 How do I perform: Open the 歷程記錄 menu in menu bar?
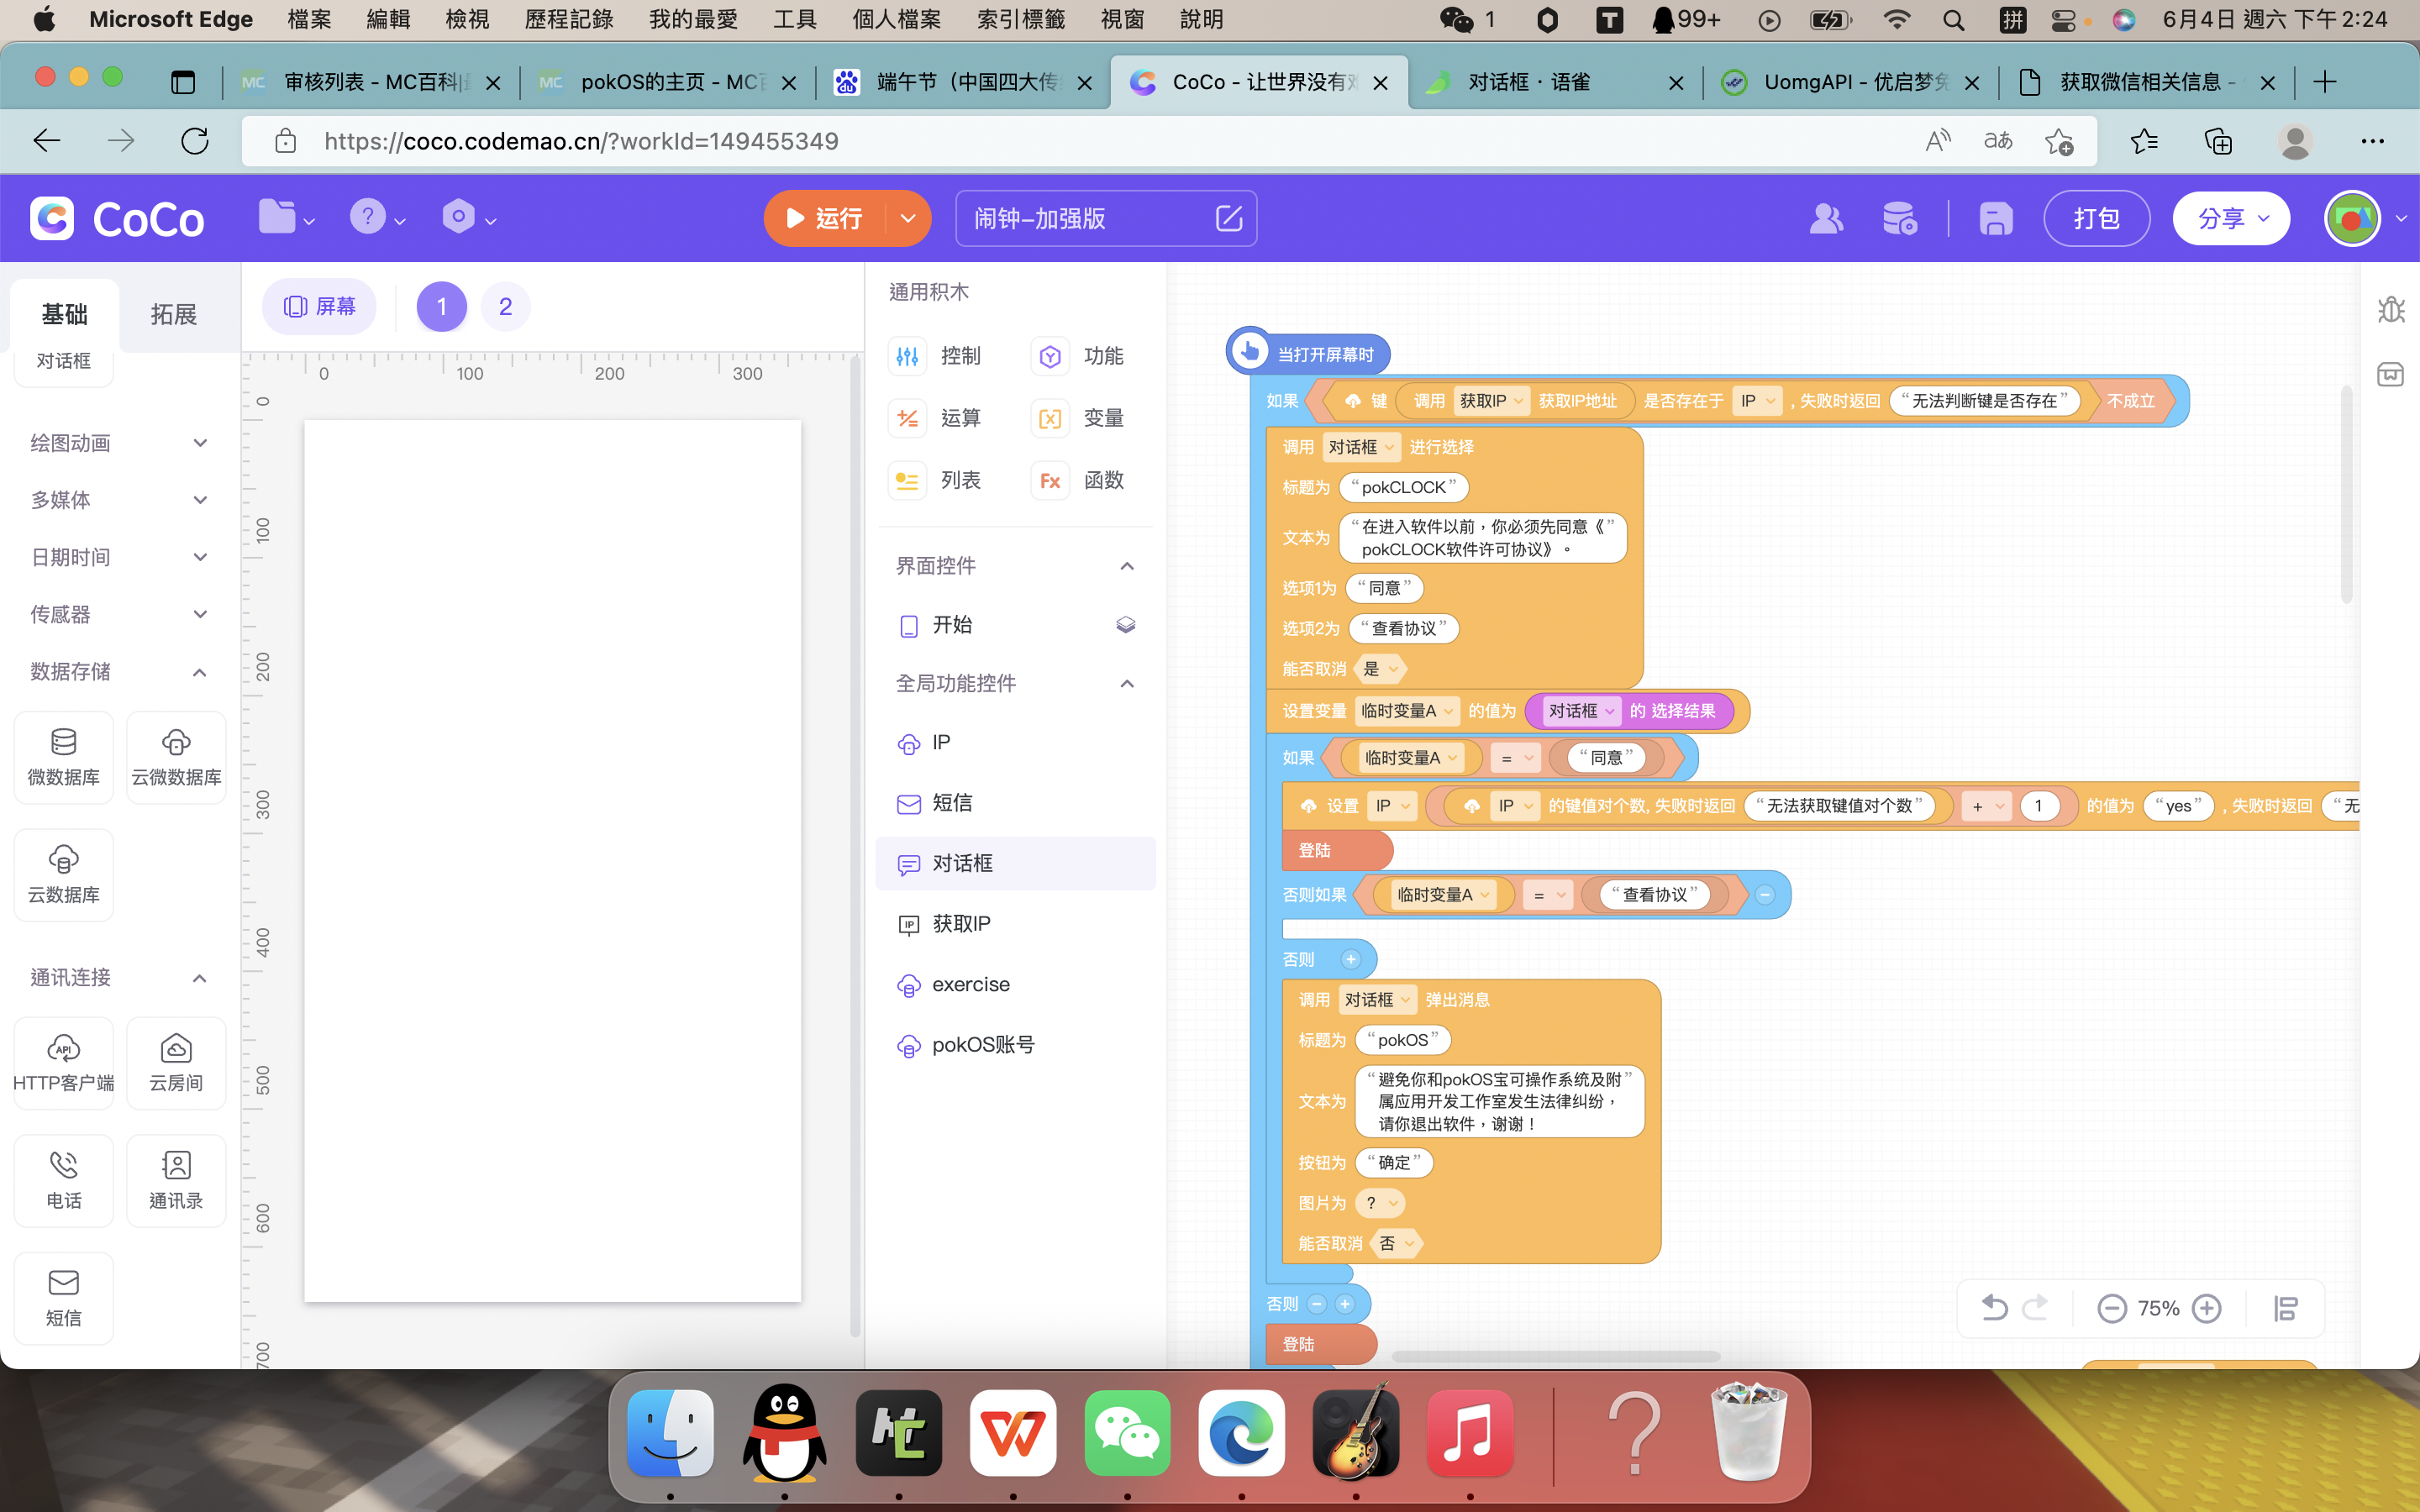[x=569, y=20]
